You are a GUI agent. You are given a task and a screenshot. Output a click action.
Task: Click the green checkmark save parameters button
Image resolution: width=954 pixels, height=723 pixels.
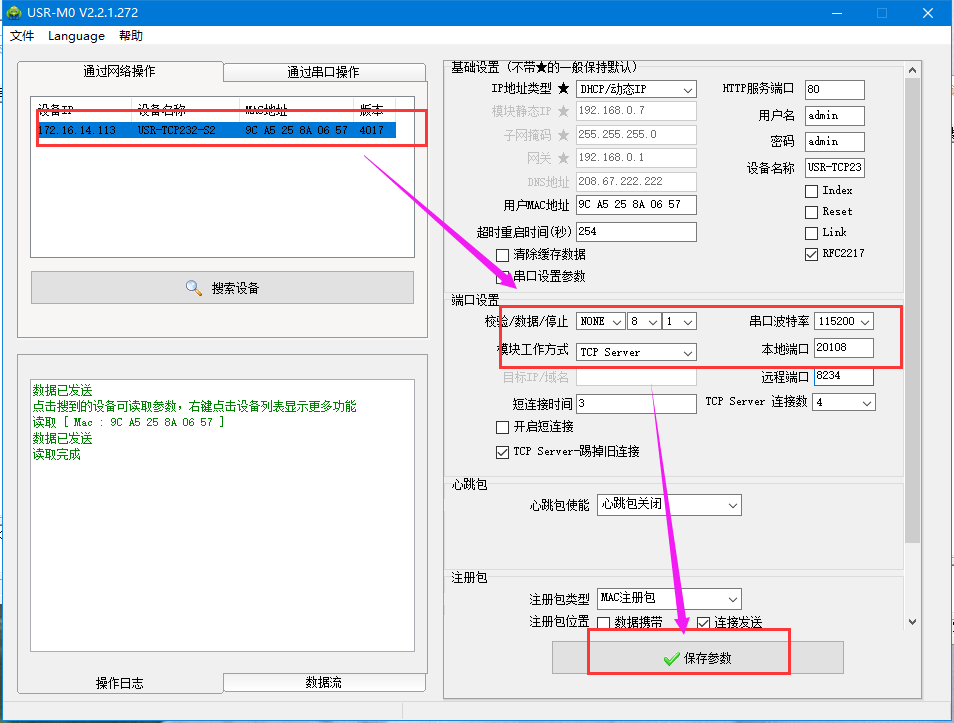[x=698, y=658]
